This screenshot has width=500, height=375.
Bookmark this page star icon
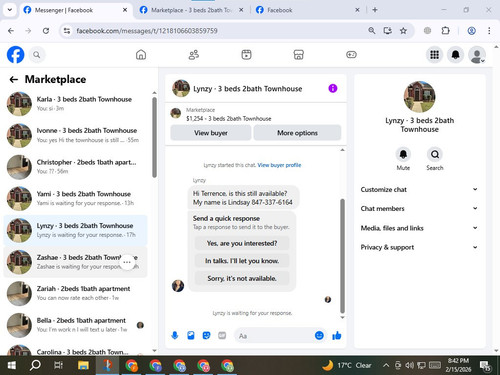403,31
